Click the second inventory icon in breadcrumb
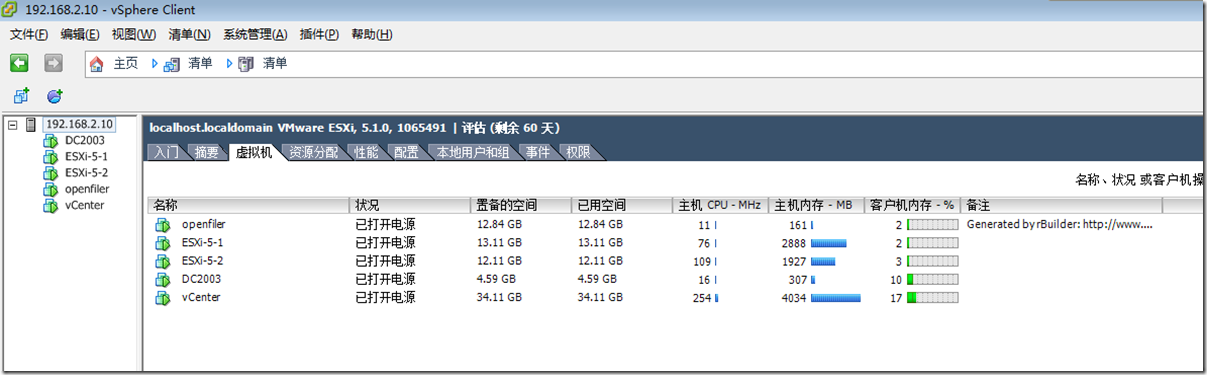The height and width of the screenshot is (375, 1207). click(246, 64)
